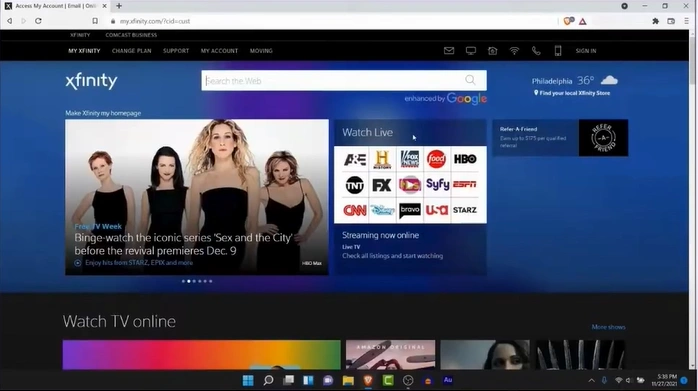Close the Access My Account browser tab
The height and width of the screenshot is (391, 698).
104,6
